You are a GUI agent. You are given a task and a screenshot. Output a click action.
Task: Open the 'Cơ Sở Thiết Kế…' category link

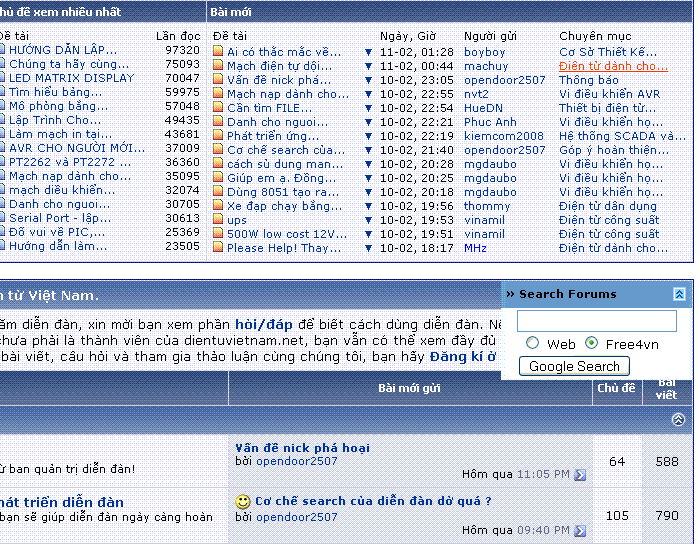(x=608, y=52)
